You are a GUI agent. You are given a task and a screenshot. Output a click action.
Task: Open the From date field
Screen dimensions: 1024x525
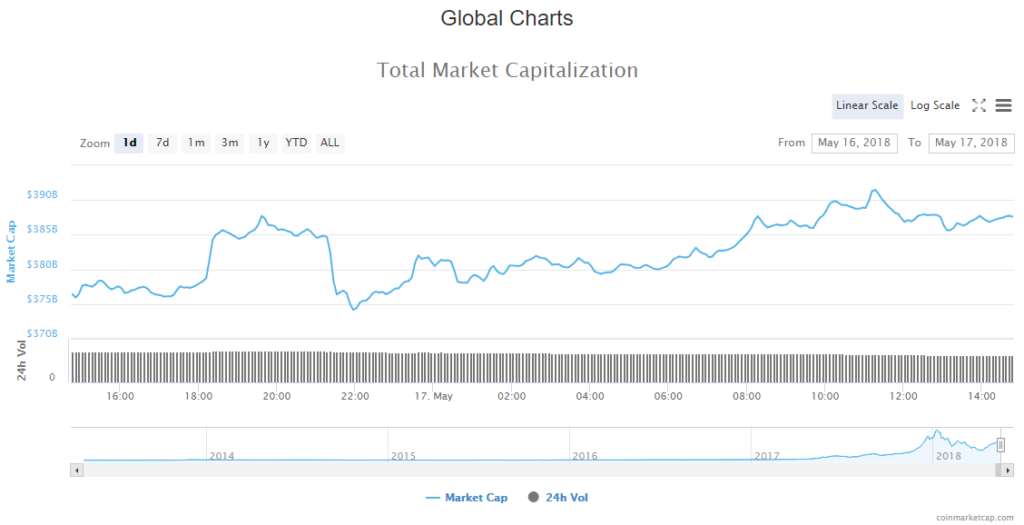click(x=854, y=143)
